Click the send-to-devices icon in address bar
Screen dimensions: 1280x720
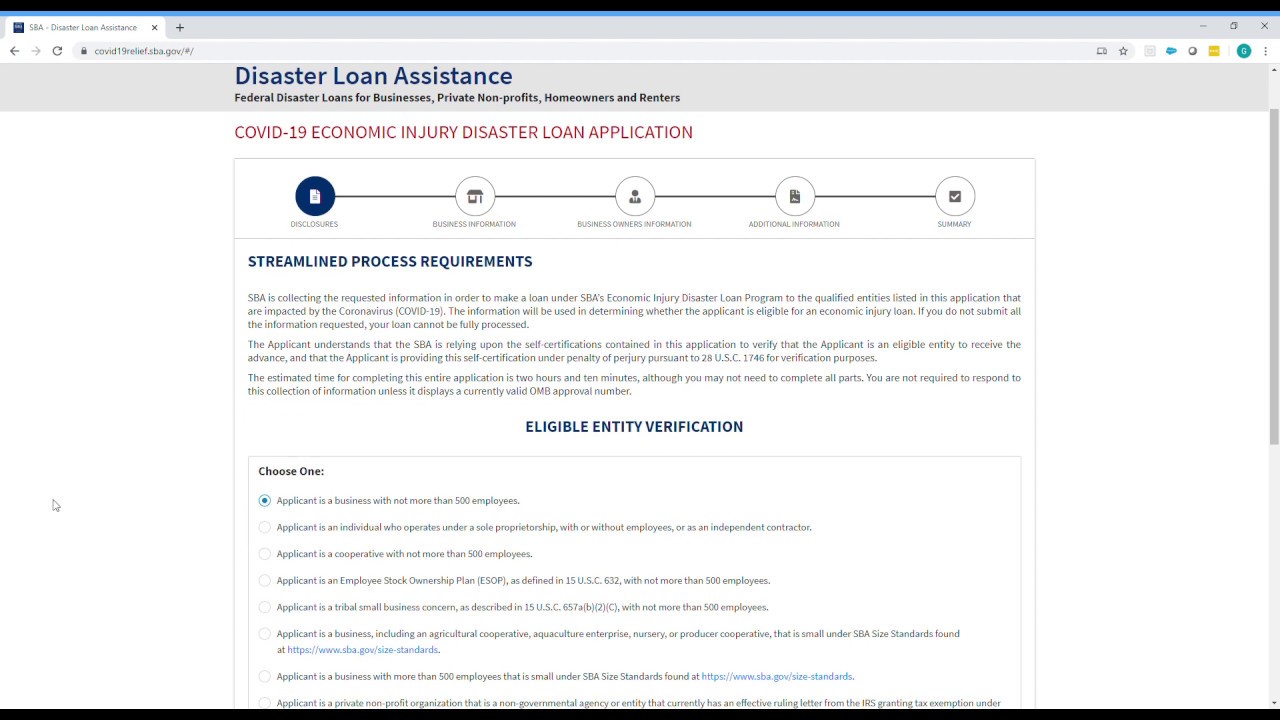click(1102, 51)
